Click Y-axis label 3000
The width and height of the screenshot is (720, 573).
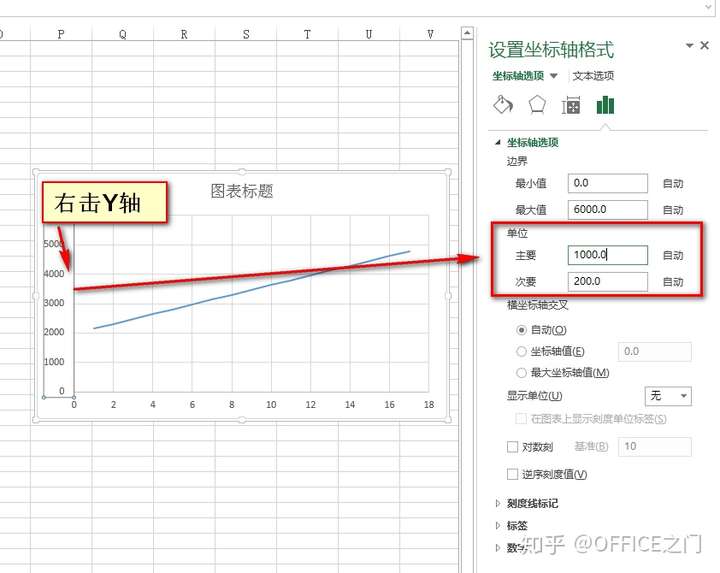click(x=54, y=303)
